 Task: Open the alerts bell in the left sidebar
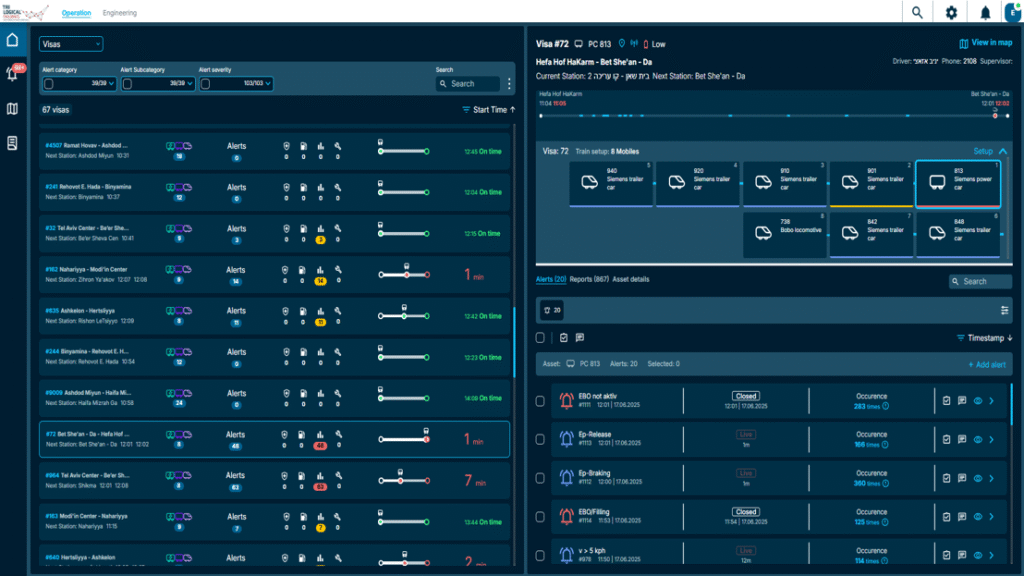(x=13, y=74)
